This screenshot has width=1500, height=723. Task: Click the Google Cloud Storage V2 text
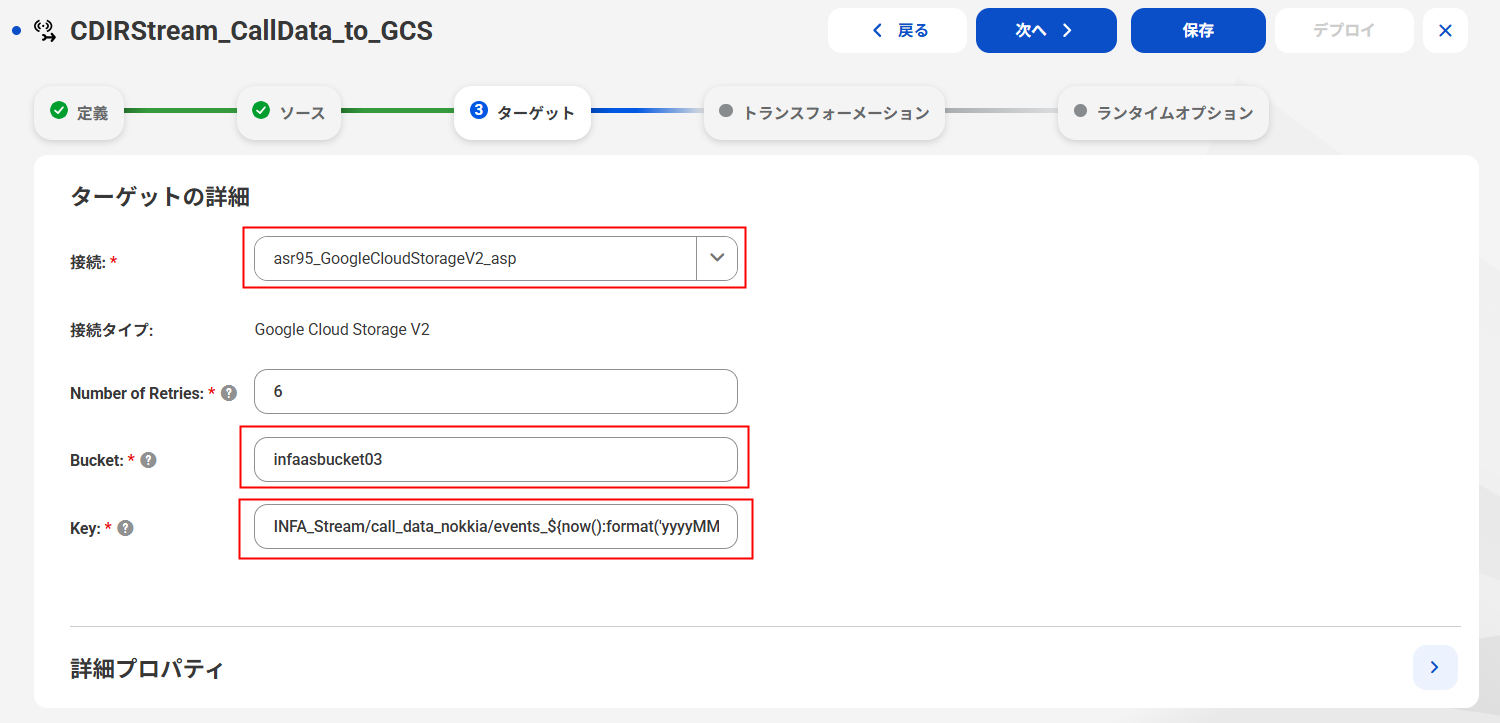pyautogui.click(x=342, y=329)
